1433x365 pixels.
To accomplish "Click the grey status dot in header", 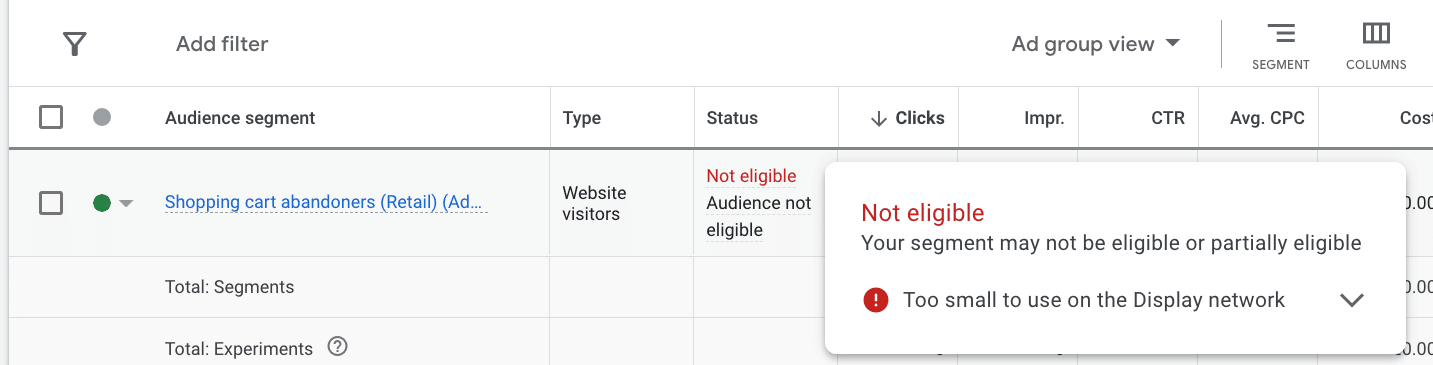I will (x=101, y=117).
